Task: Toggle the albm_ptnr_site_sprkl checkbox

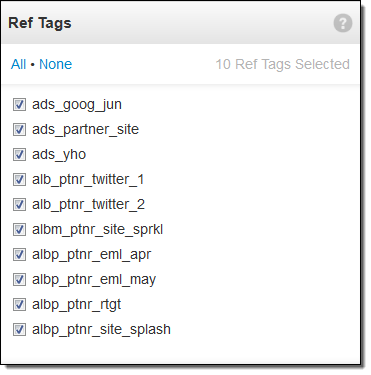Action: (19, 229)
